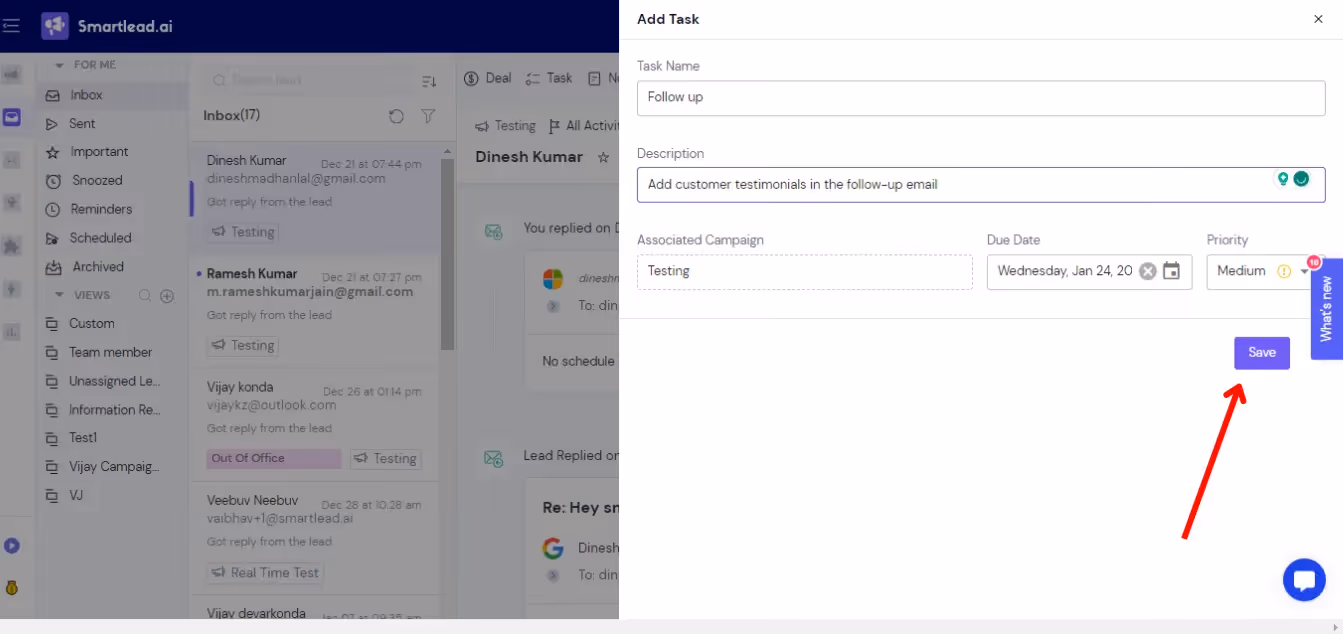Click into the Description text field
Screen dimensions: 1343x634
point(981,185)
